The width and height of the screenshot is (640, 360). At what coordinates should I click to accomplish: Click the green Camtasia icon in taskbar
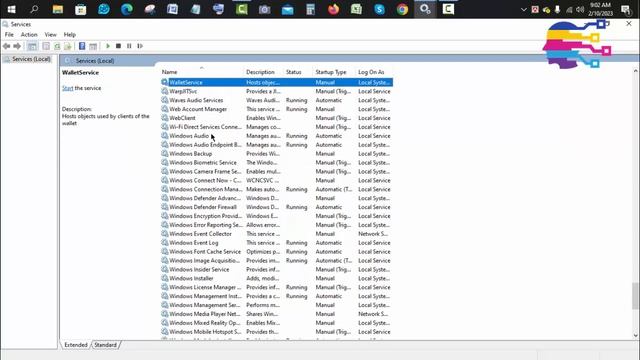[x=241, y=9]
